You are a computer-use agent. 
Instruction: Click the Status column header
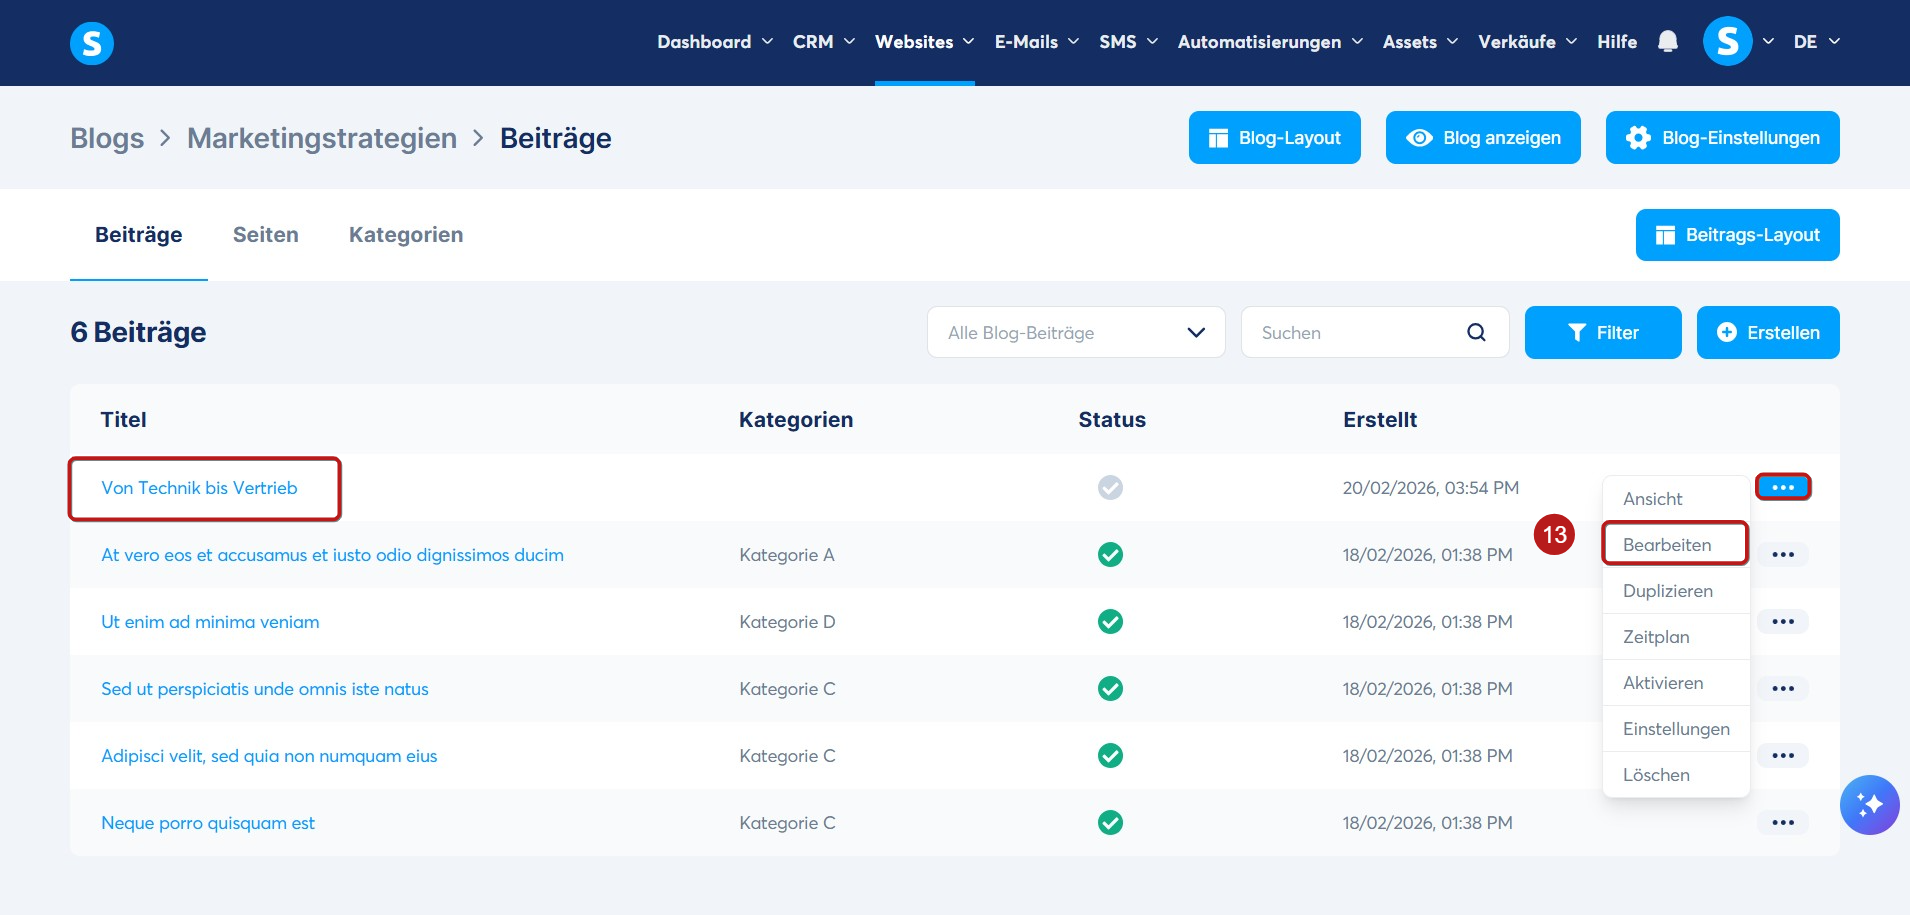[1112, 420]
